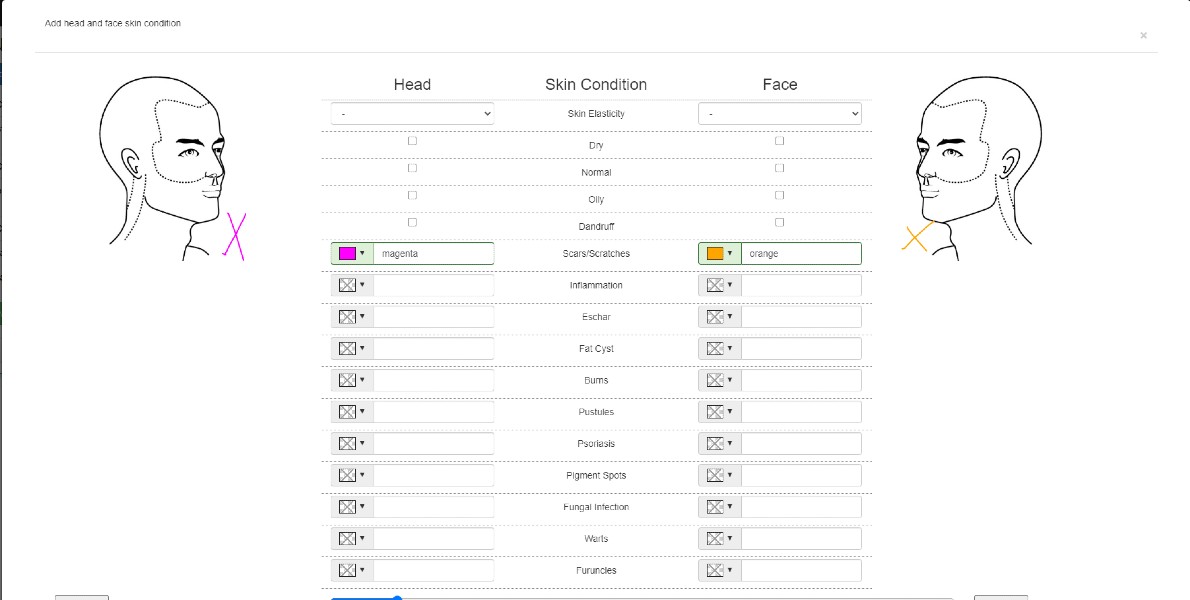
Task: Open the magenta Scars/Scratches swatch for Head
Action: tap(351, 254)
